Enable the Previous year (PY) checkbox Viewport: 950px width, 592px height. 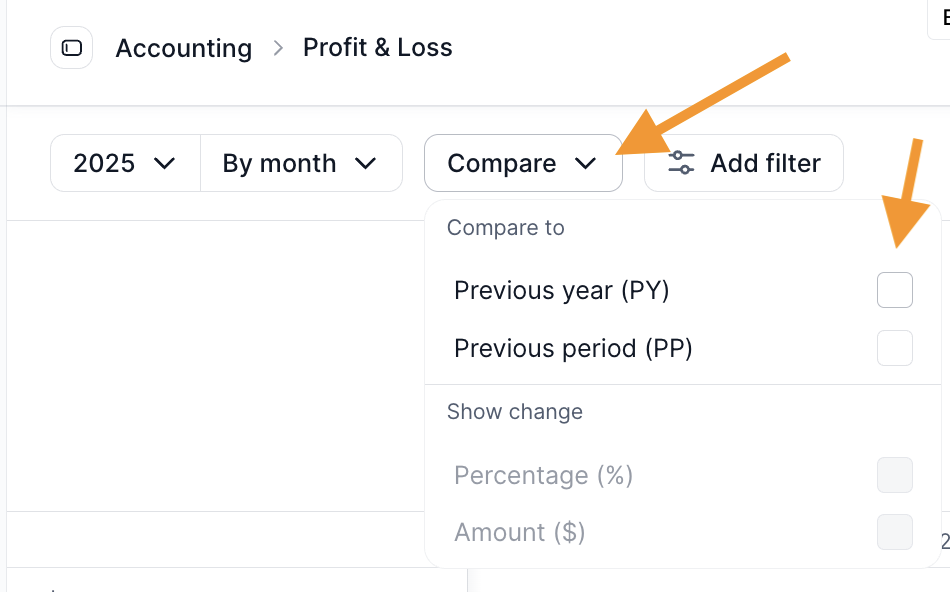pyautogui.click(x=894, y=290)
